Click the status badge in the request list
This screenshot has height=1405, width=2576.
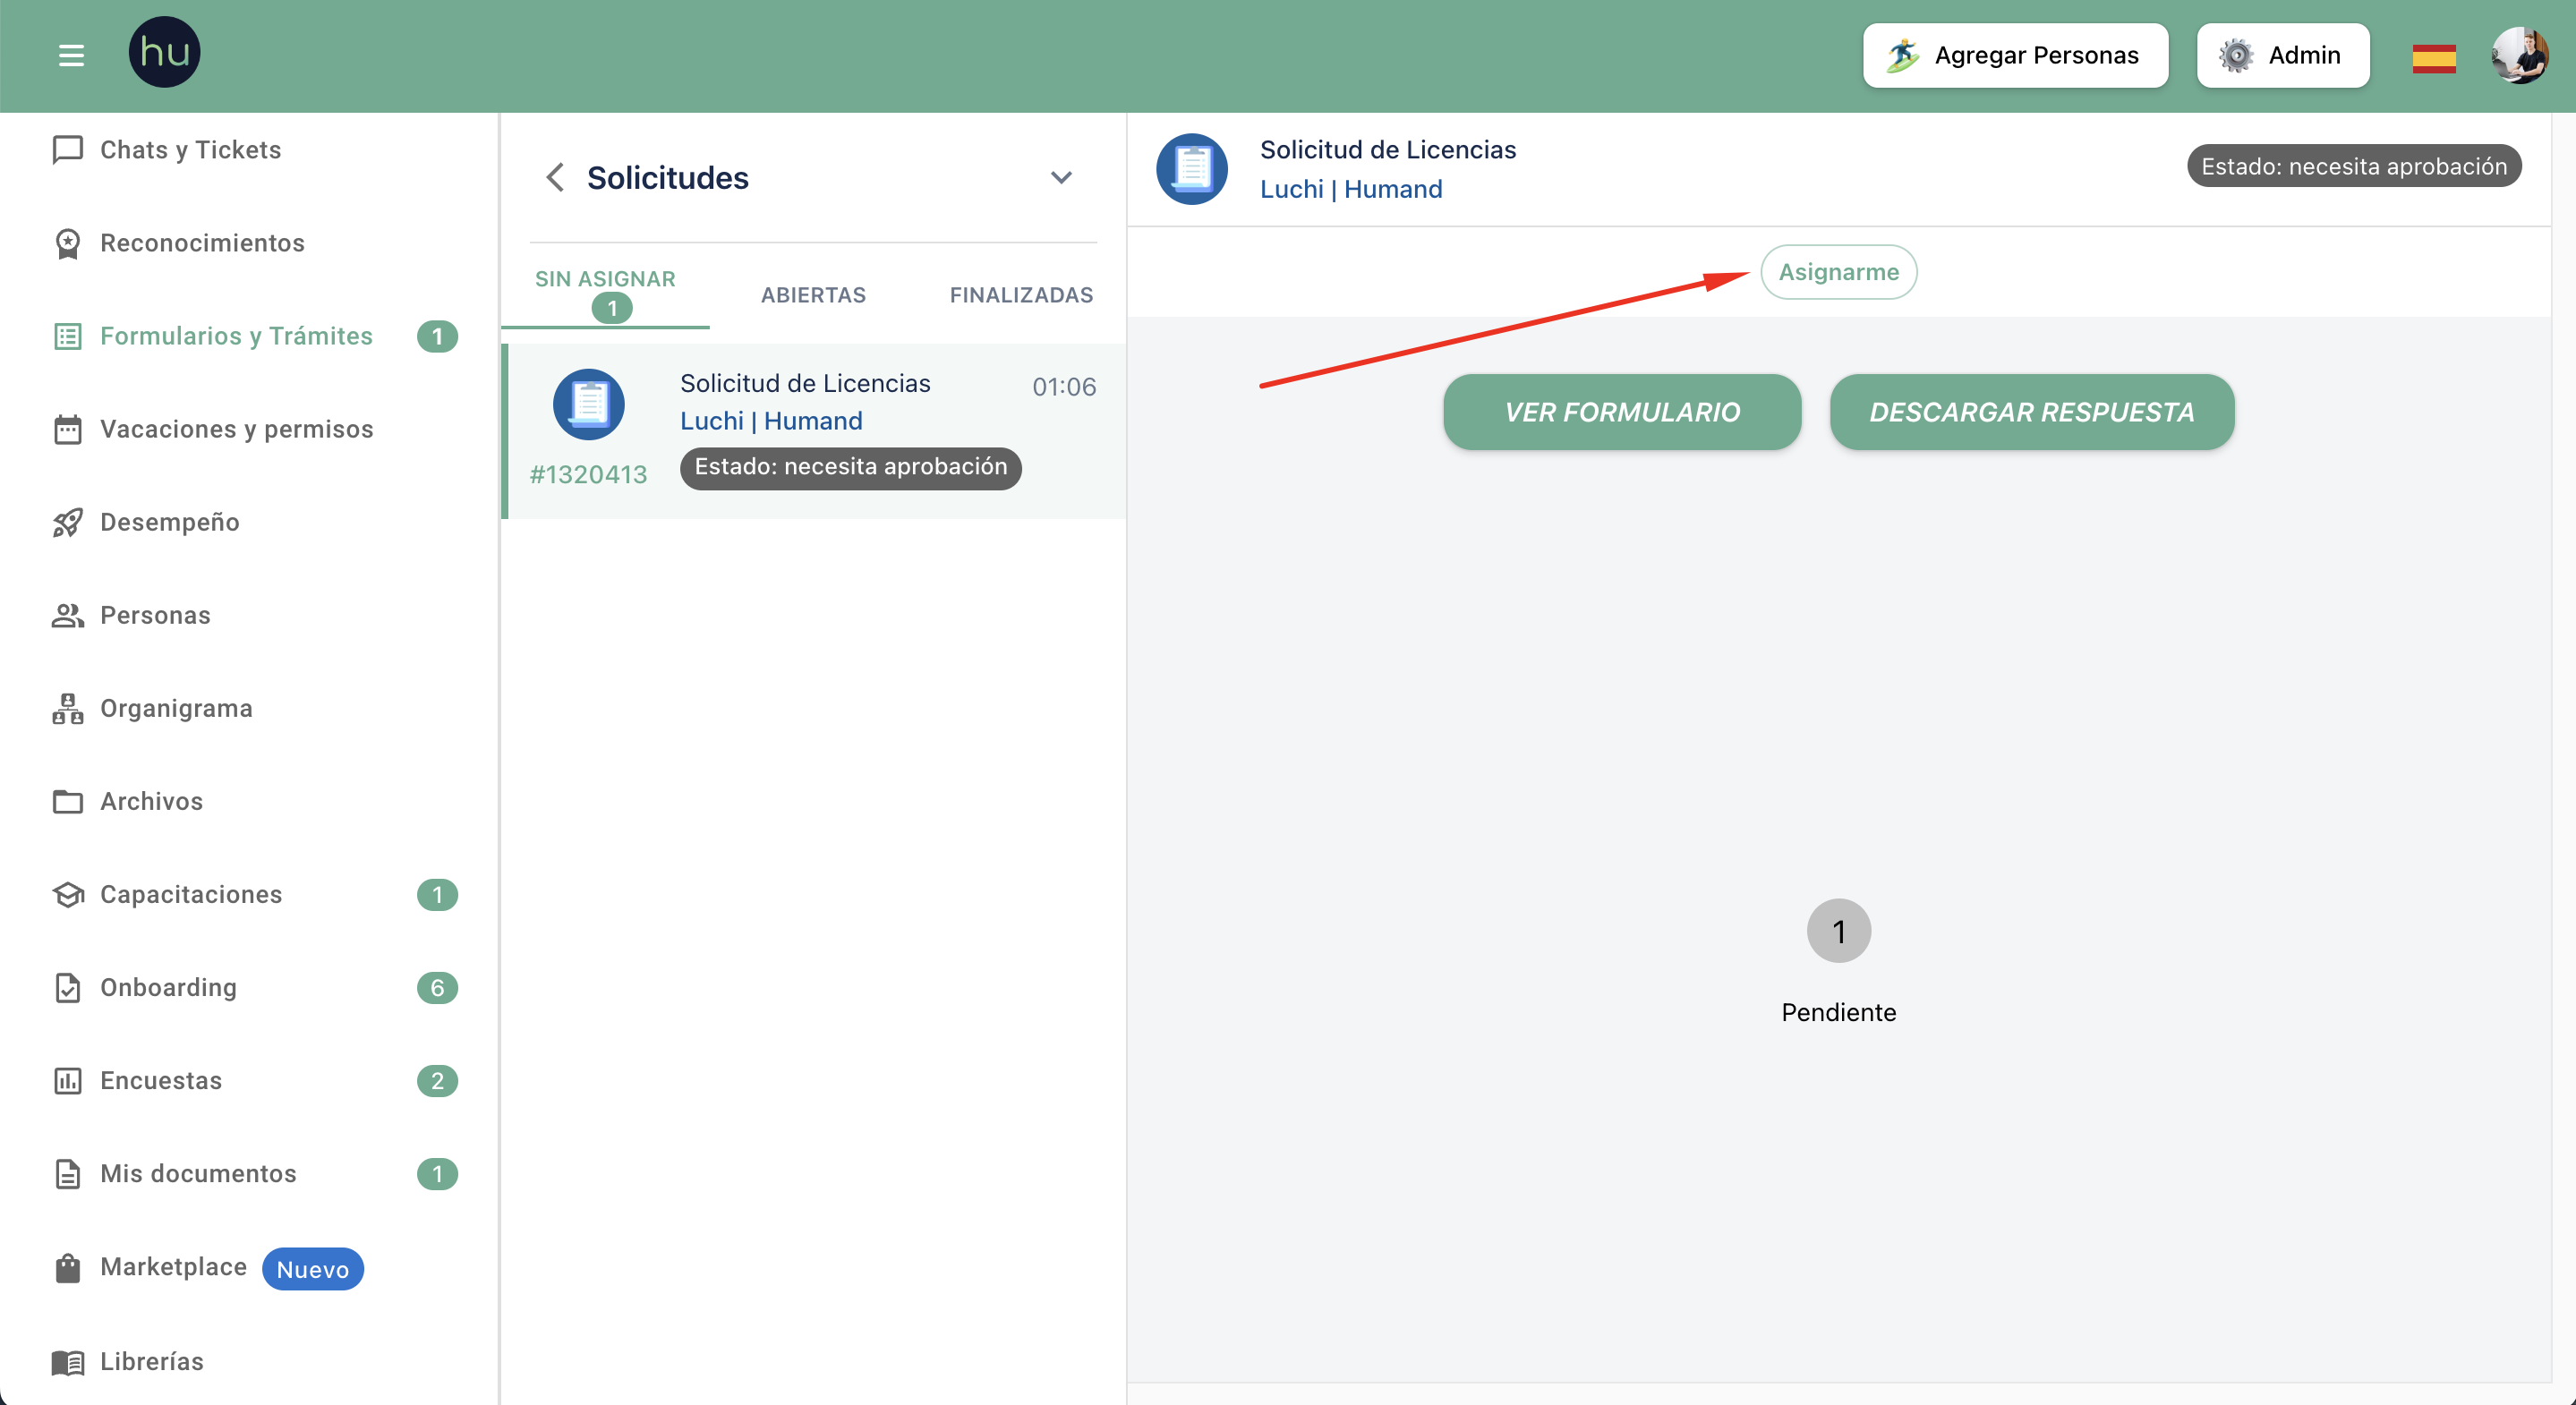(850, 467)
